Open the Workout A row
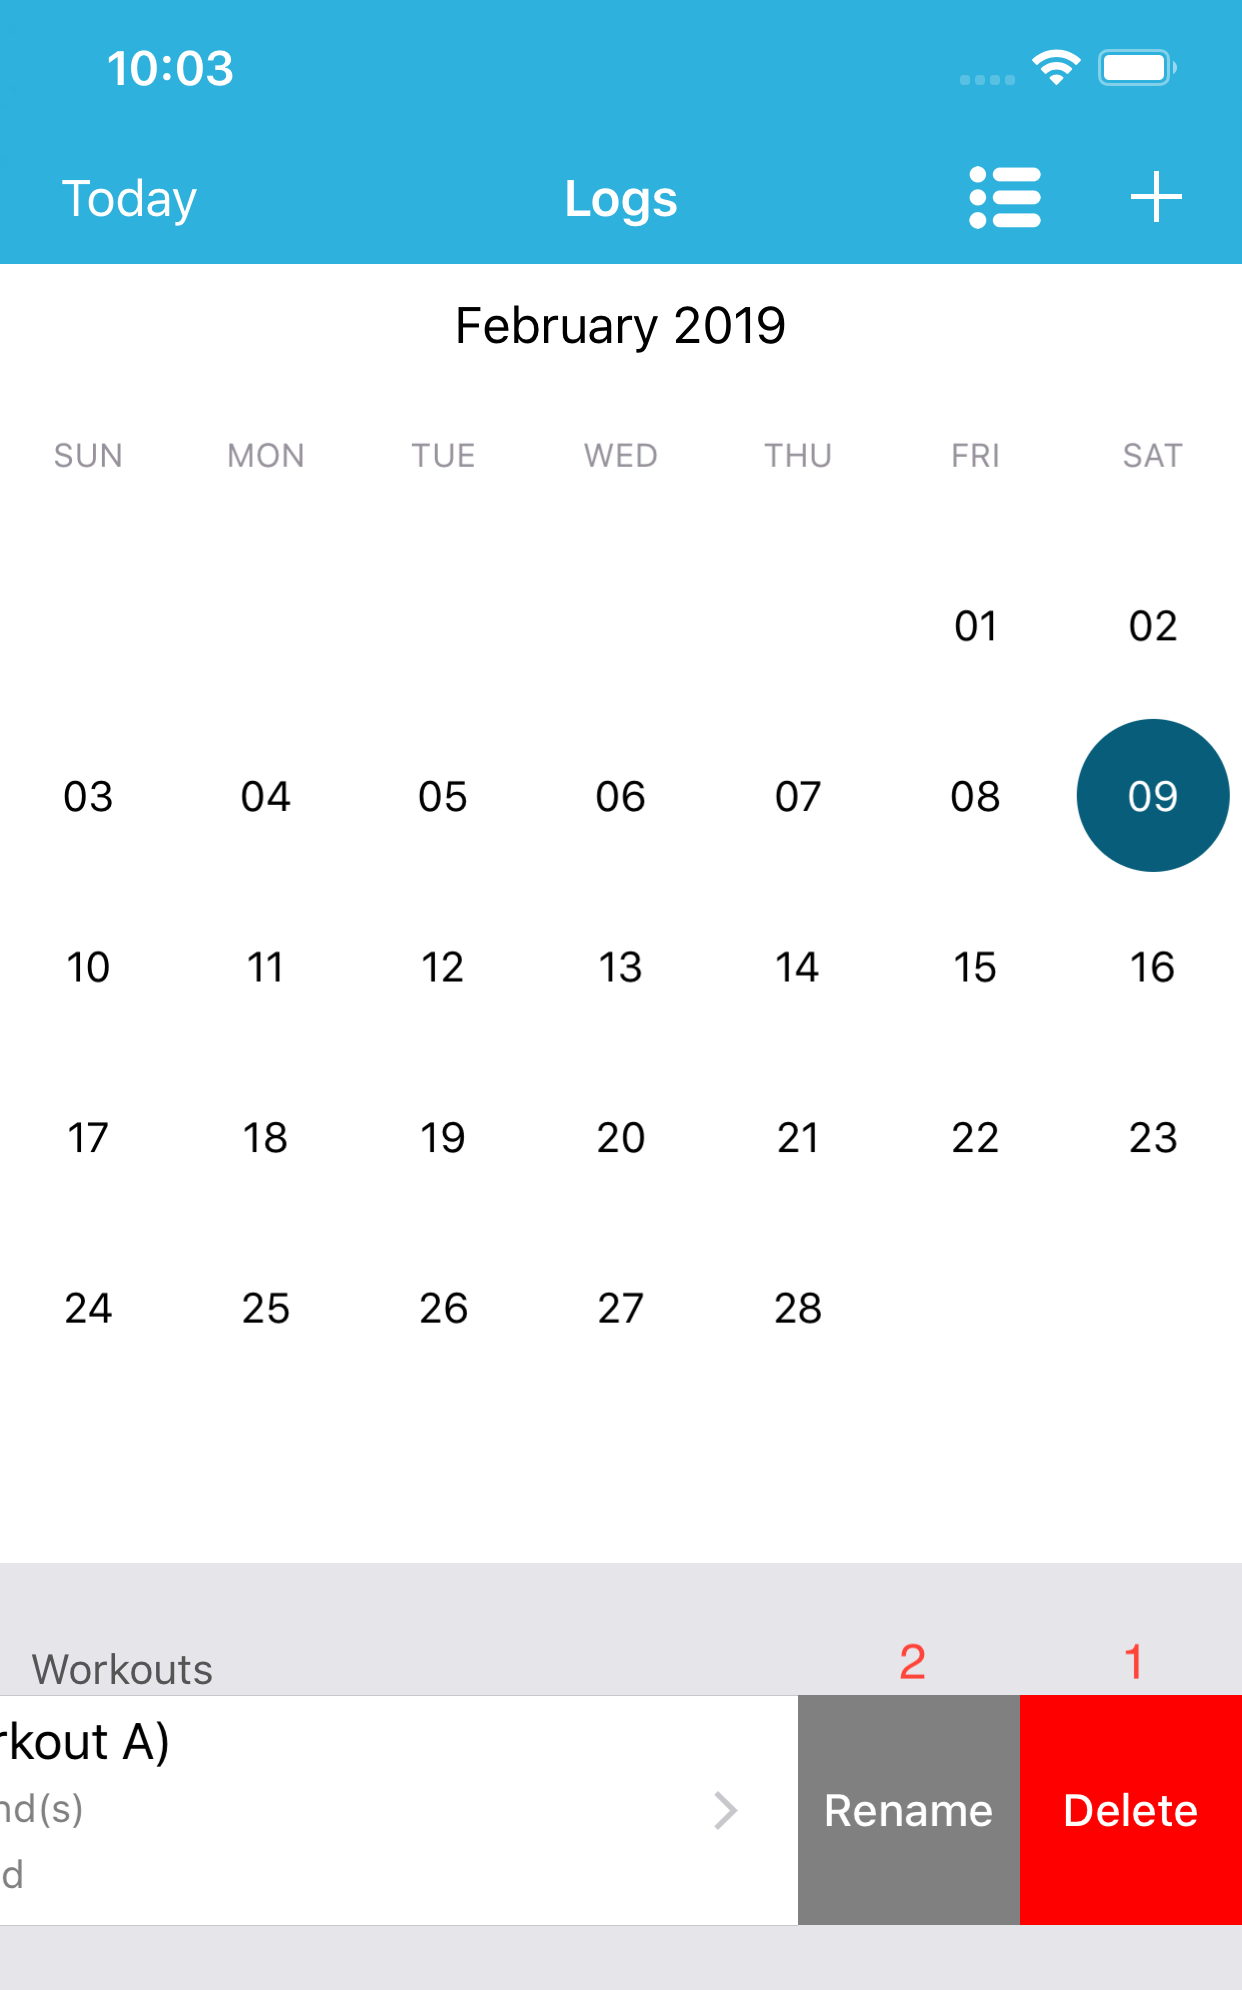 coord(399,1810)
